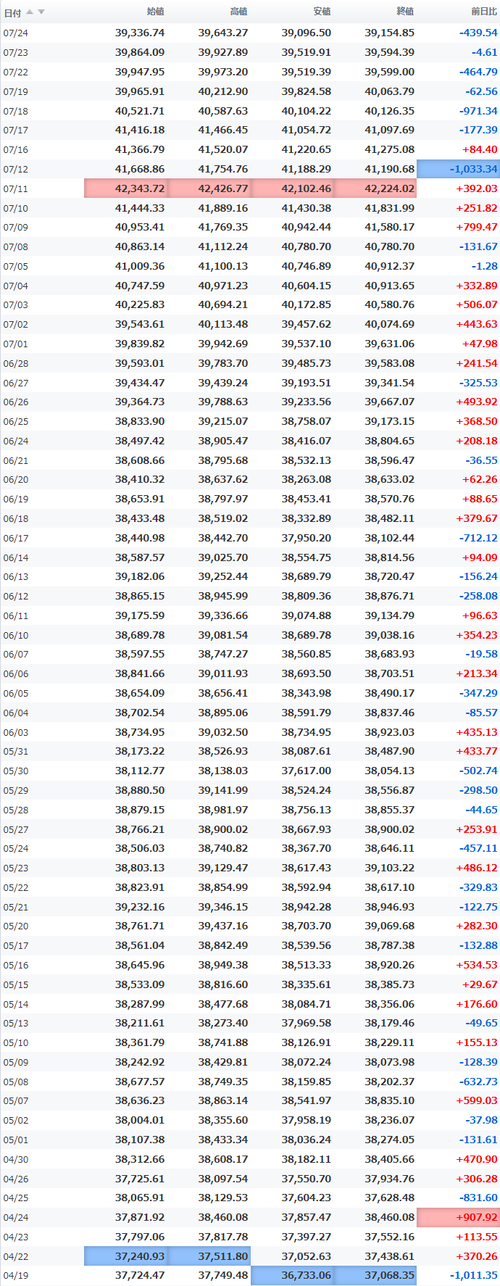The width and height of the screenshot is (500, 1286).
Task: Select the 07/01 date cell
Action: coord(16,343)
